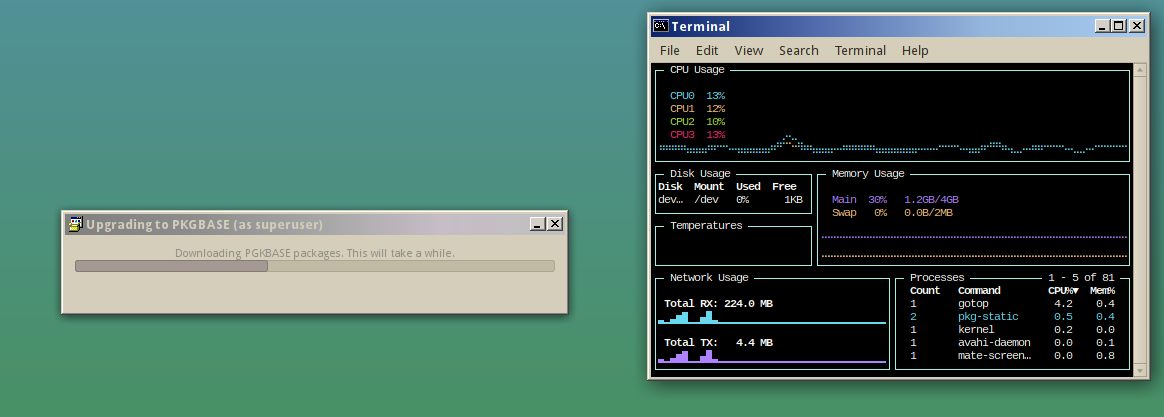Viewport: 1164px width, 417px height.
Task: Click the PKGBASE upgrade dialog title icon
Action: (x=75, y=224)
